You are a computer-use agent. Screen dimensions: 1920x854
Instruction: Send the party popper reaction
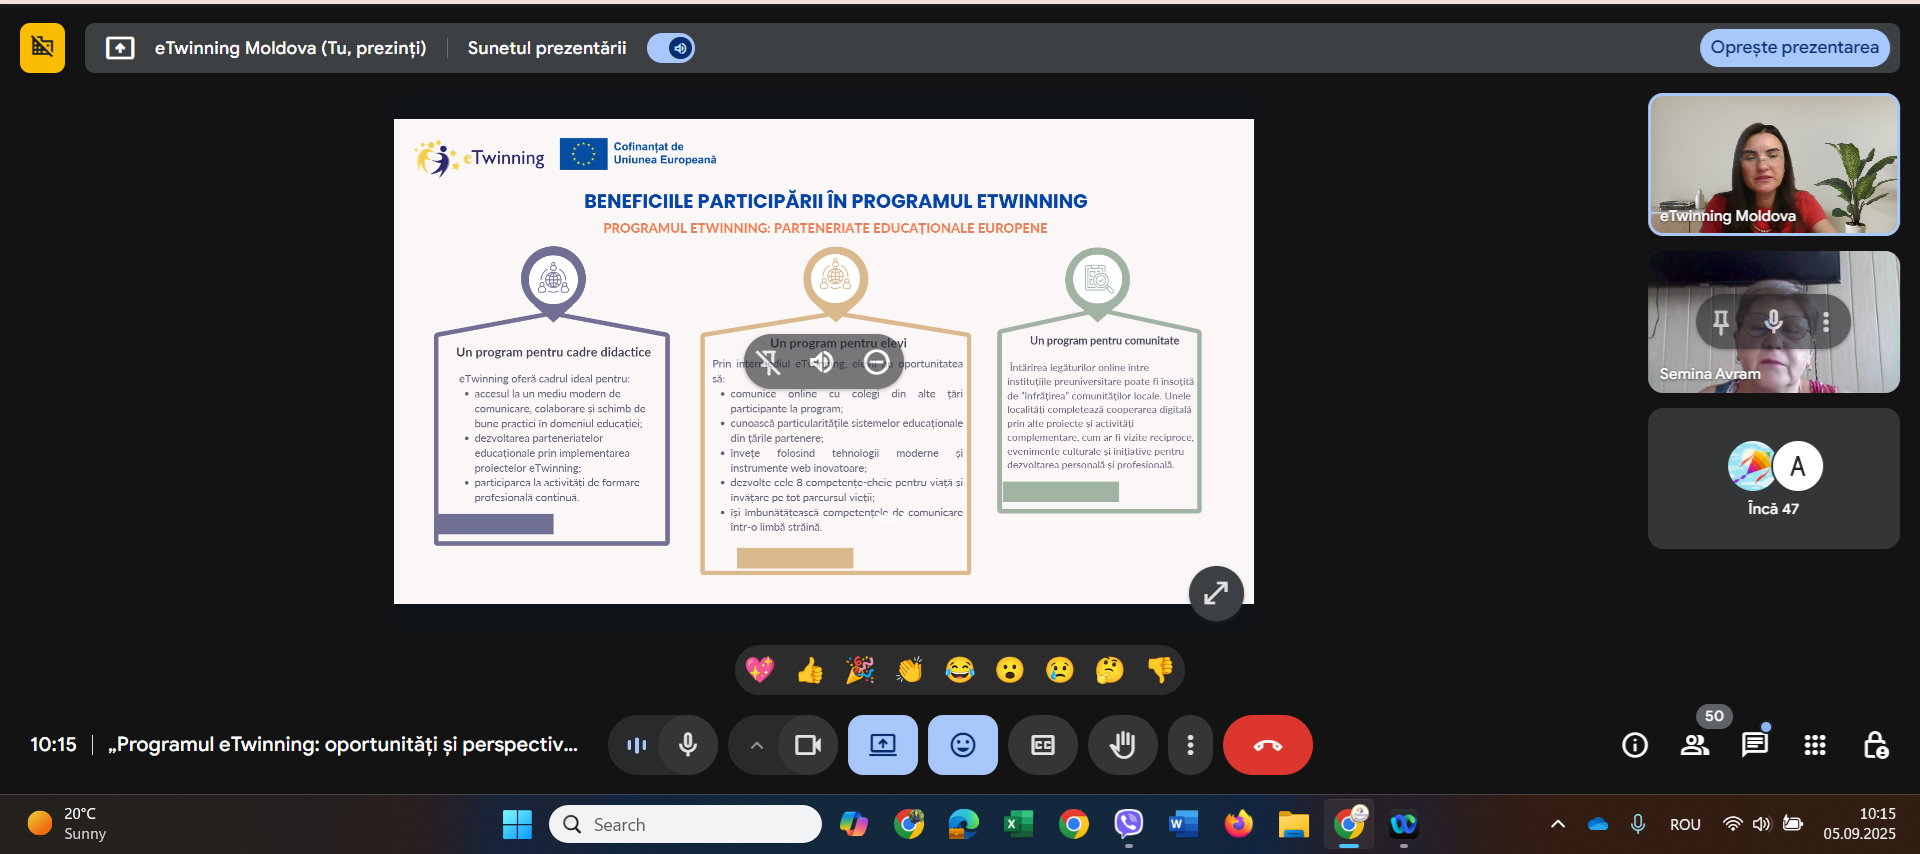coord(860,670)
